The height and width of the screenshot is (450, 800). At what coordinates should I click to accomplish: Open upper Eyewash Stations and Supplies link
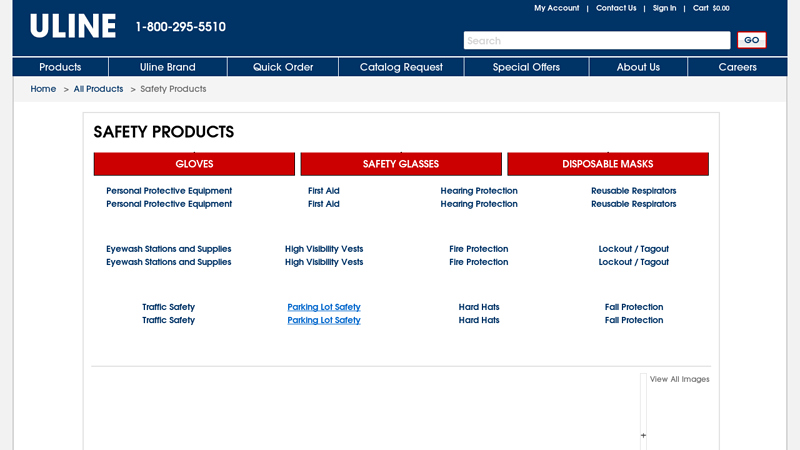168,249
